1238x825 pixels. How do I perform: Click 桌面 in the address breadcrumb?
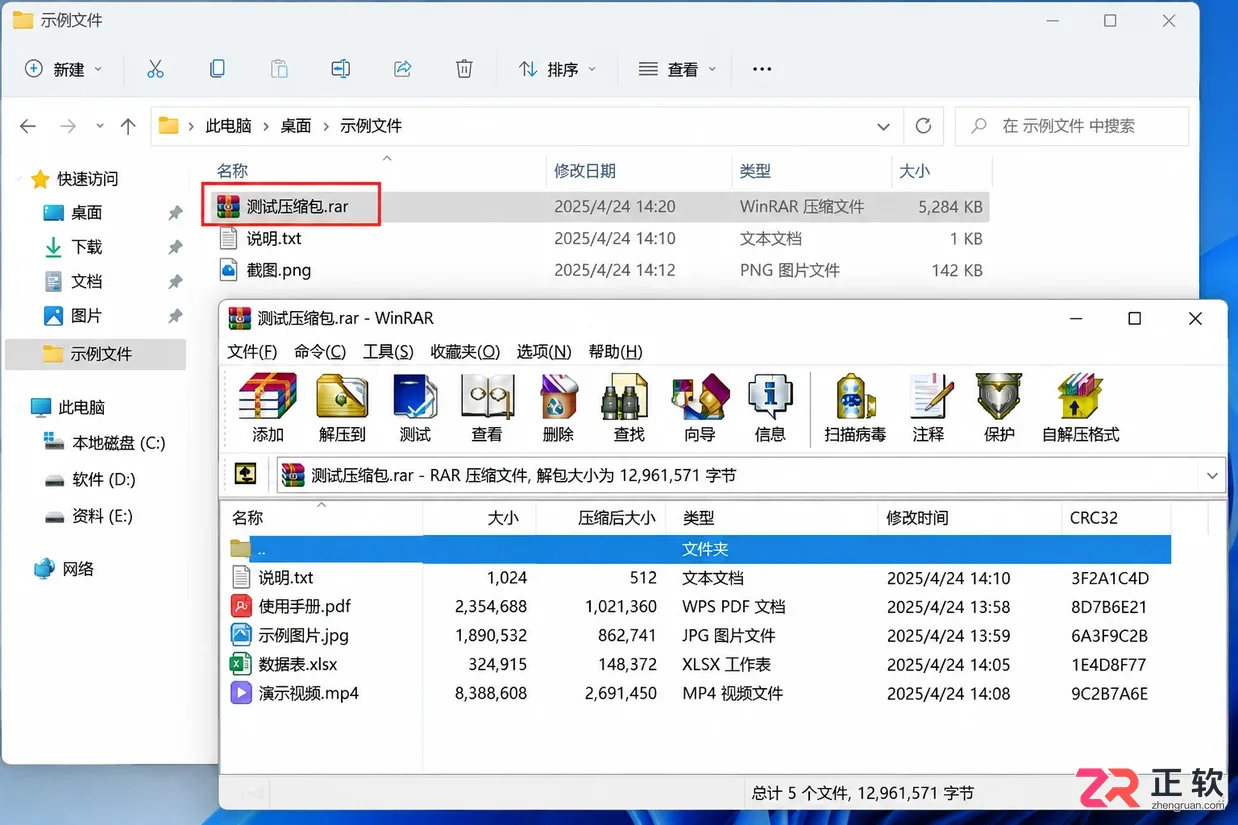pos(296,126)
